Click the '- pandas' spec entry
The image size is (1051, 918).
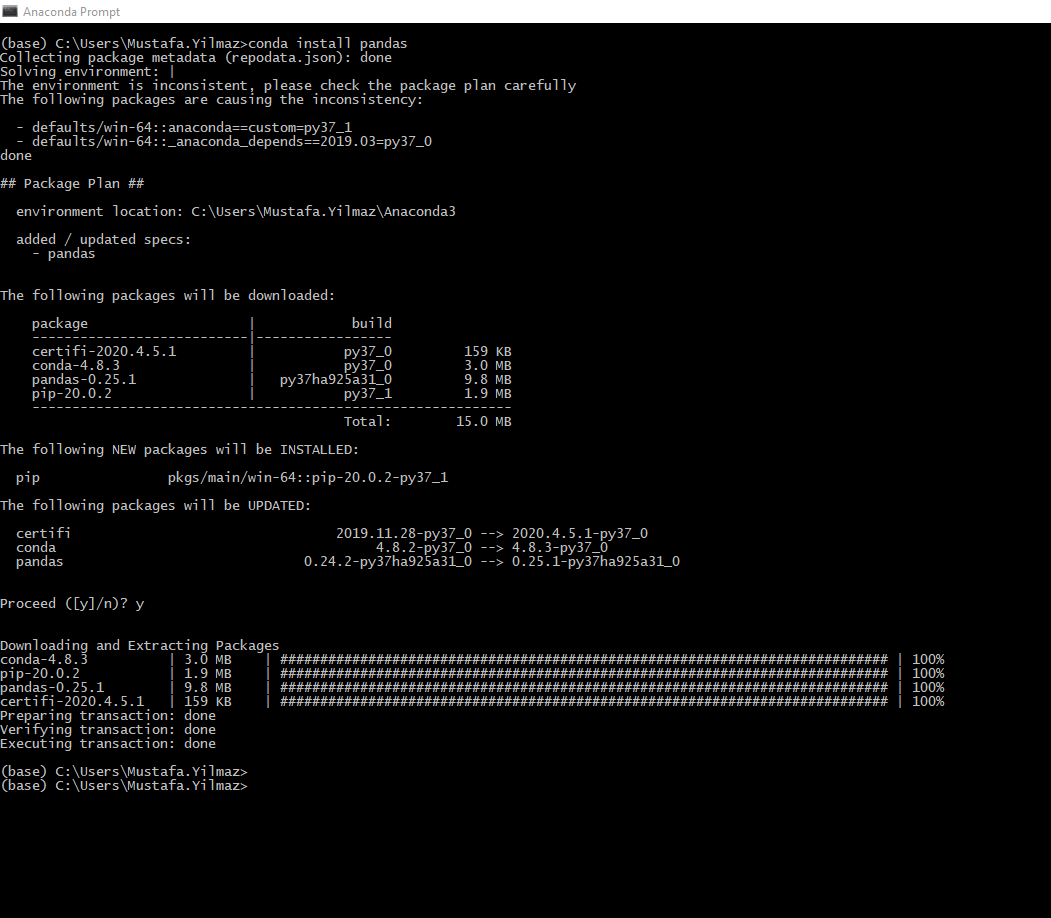point(64,254)
